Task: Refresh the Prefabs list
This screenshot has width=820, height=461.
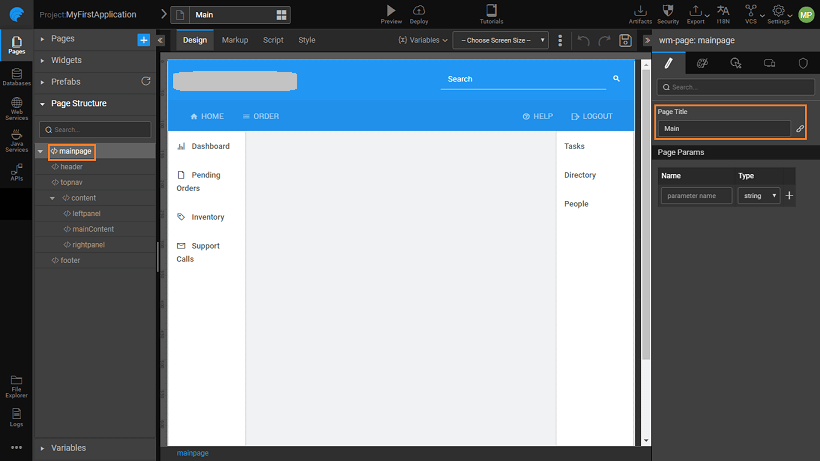Action: 146,81
